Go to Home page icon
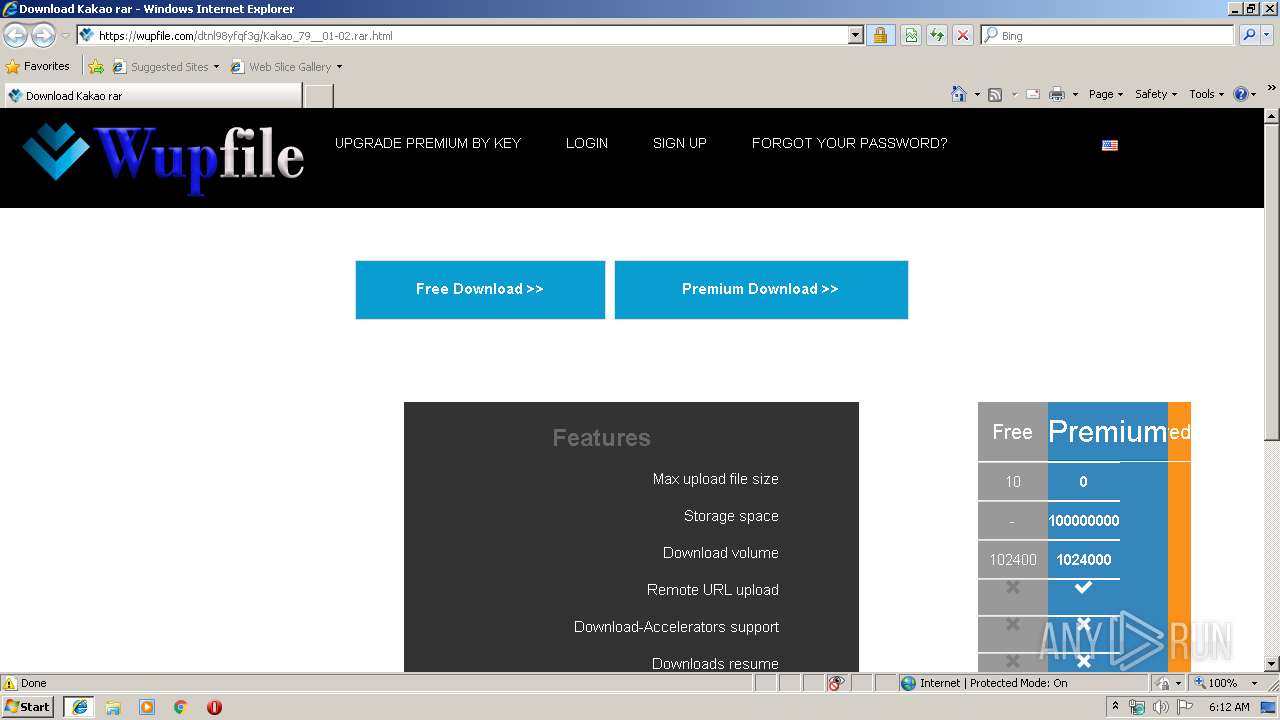Image resolution: width=1280 pixels, height=720 pixels. [x=959, y=94]
